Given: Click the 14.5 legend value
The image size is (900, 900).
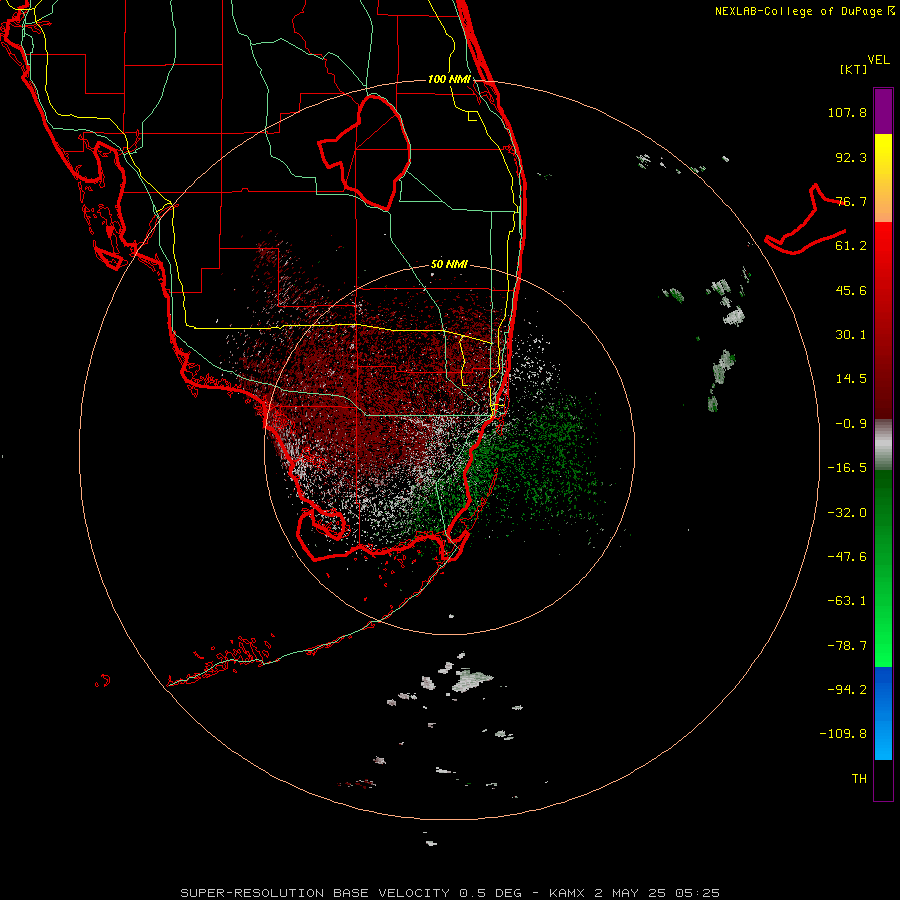Looking at the screenshot, I should click(x=851, y=379).
